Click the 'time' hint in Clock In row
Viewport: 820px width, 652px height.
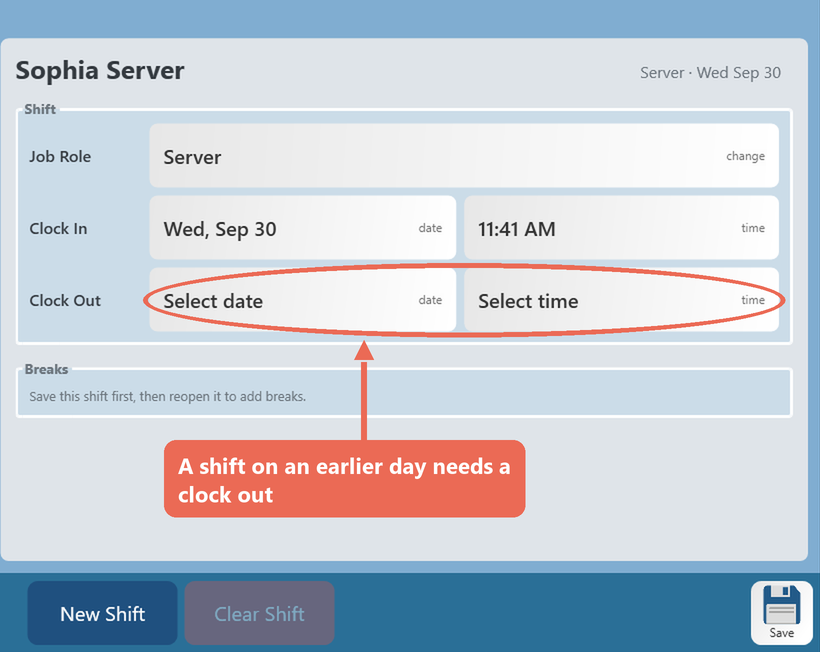tap(753, 228)
